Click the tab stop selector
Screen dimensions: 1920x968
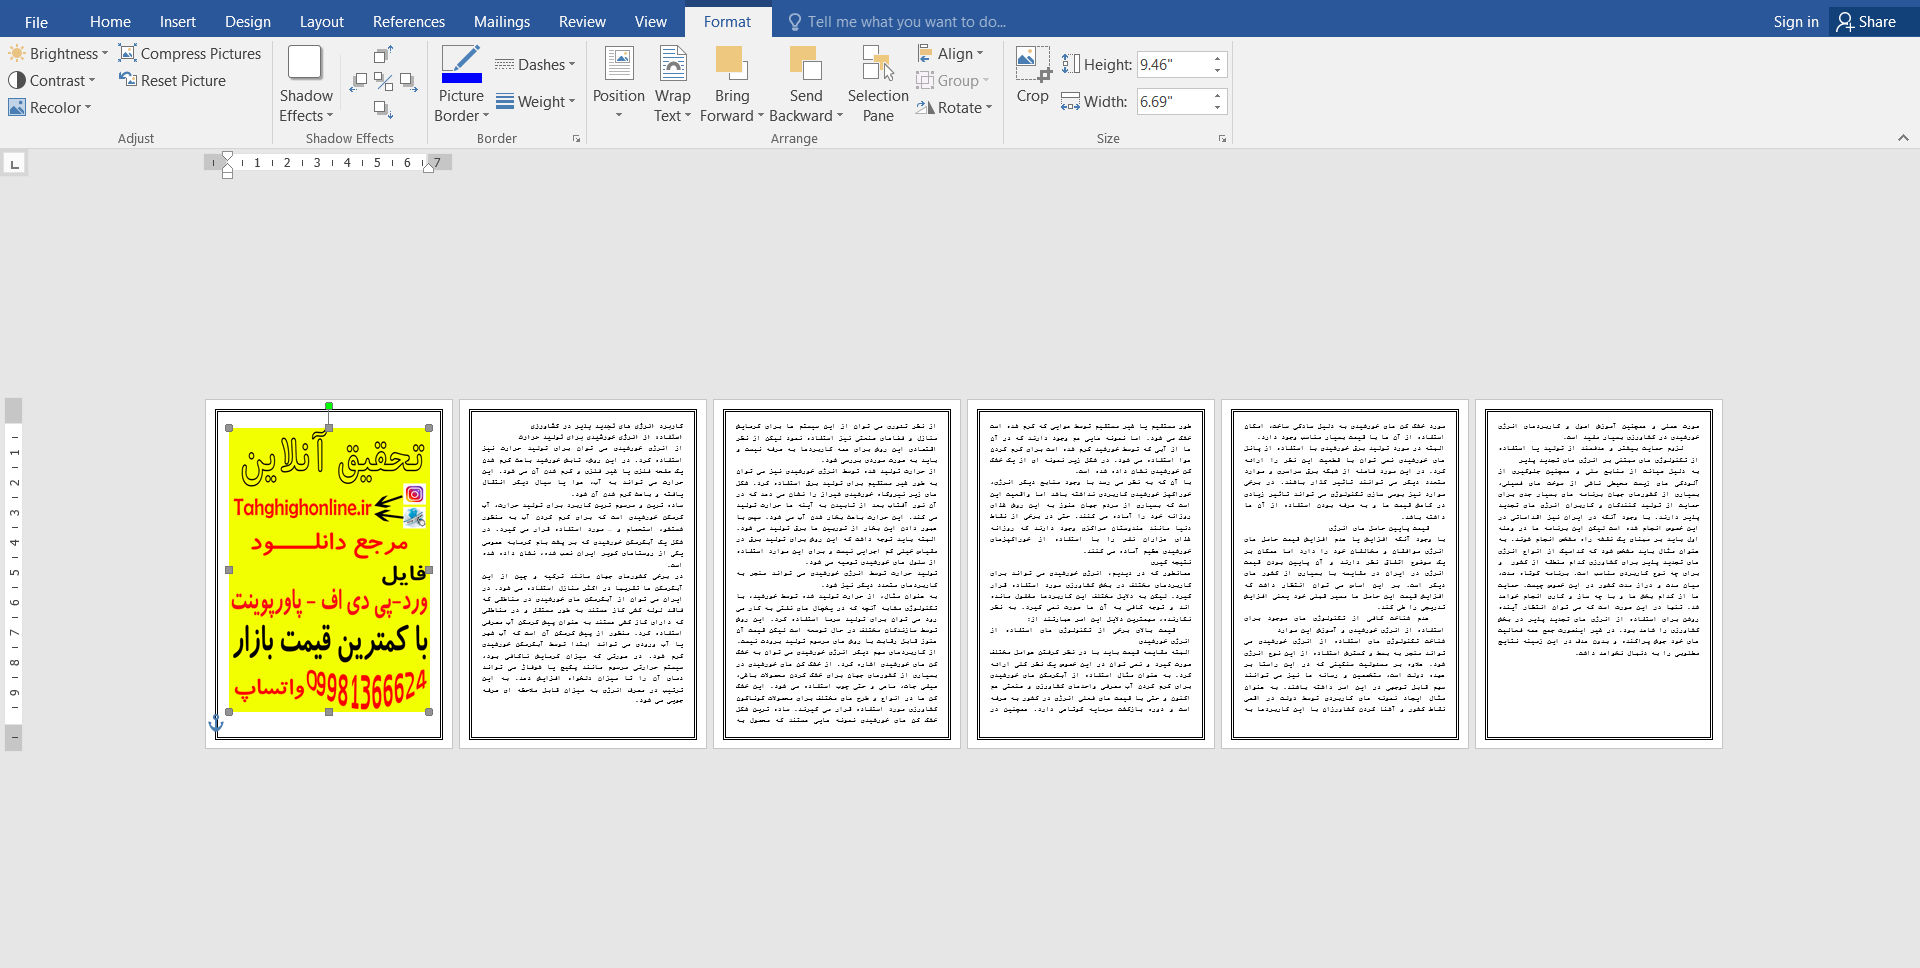click(x=14, y=163)
